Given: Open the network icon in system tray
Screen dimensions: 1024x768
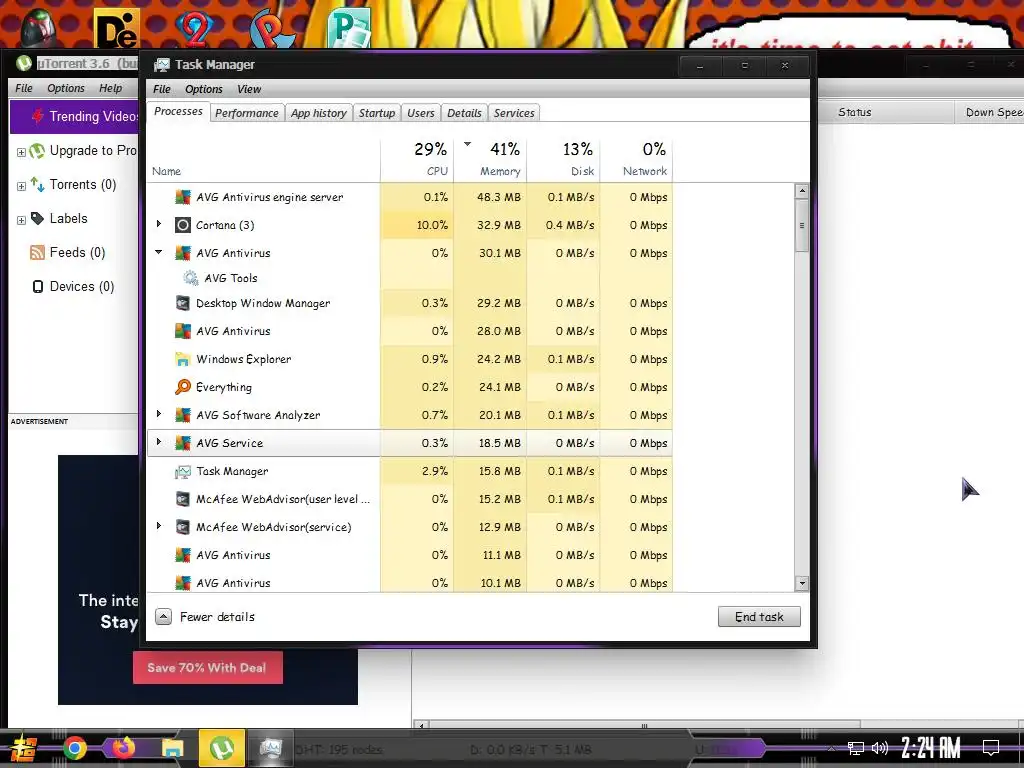Looking at the screenshot, I should click(856, 748).
